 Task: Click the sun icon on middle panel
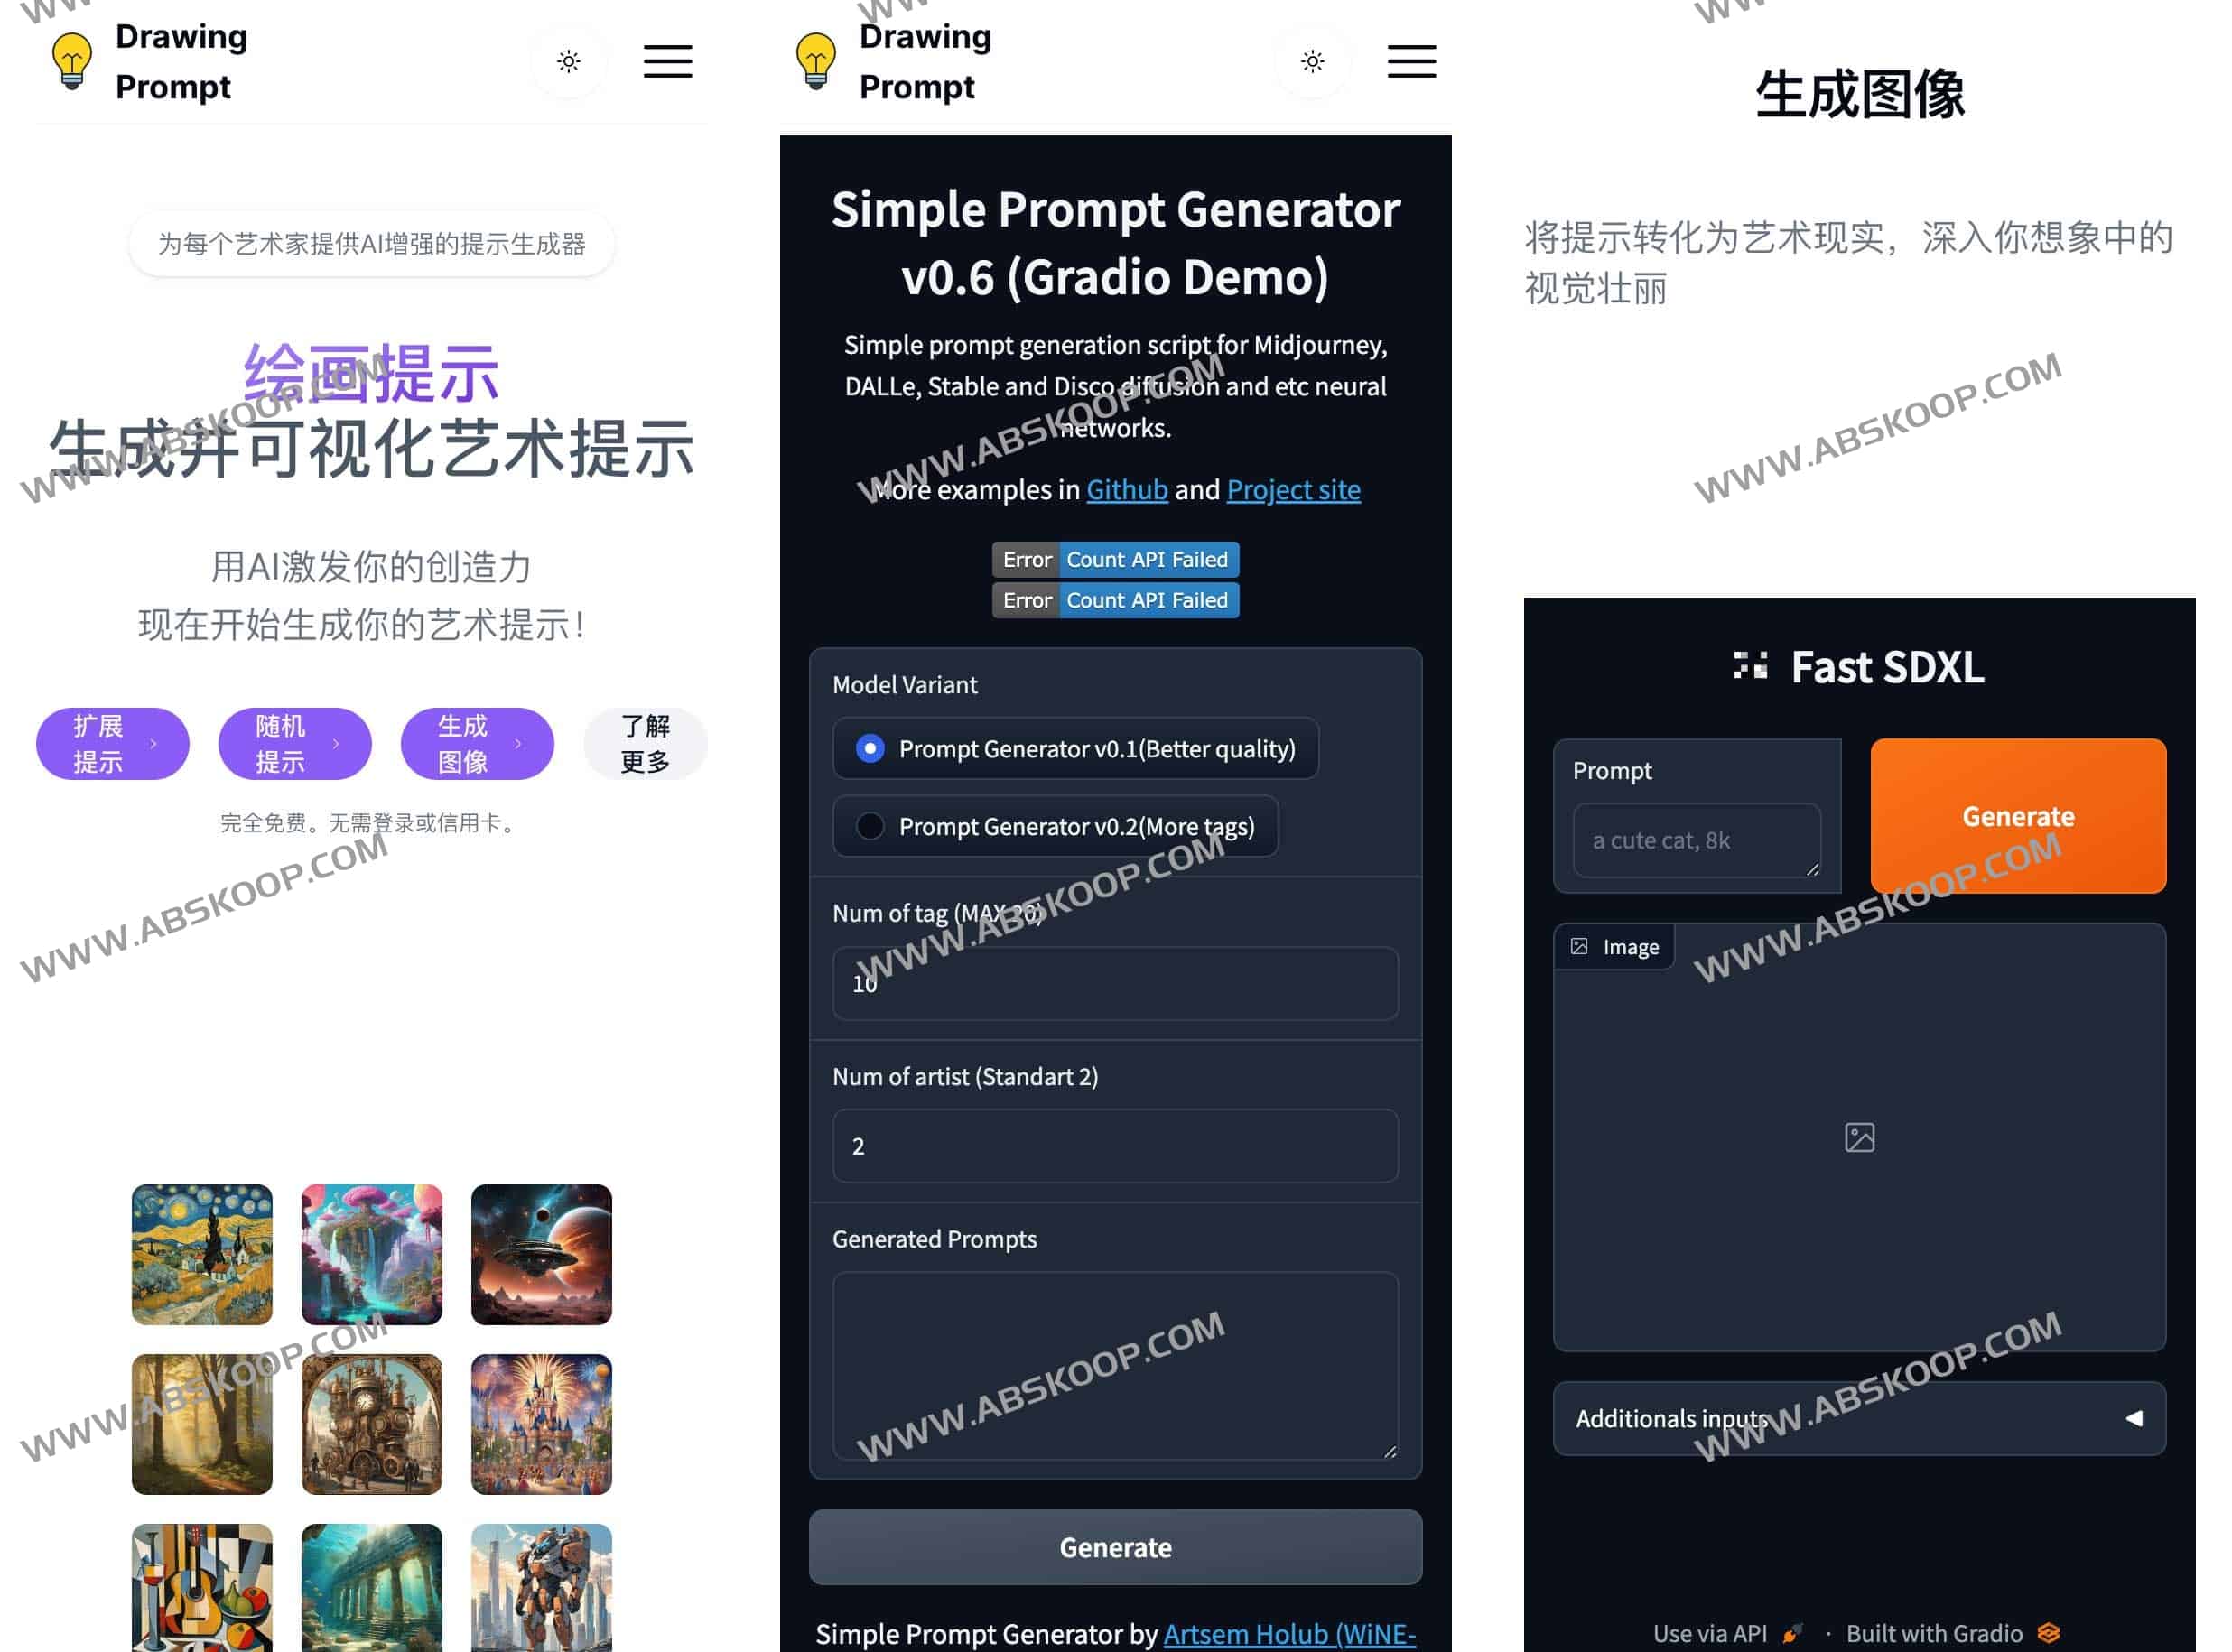click(x=1312, y=62)
